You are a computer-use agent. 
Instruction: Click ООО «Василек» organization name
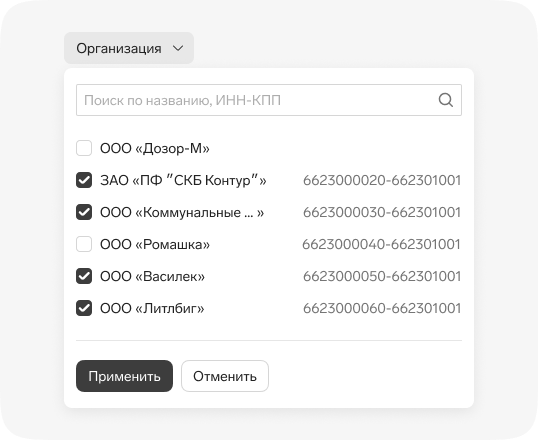(152, 276)
